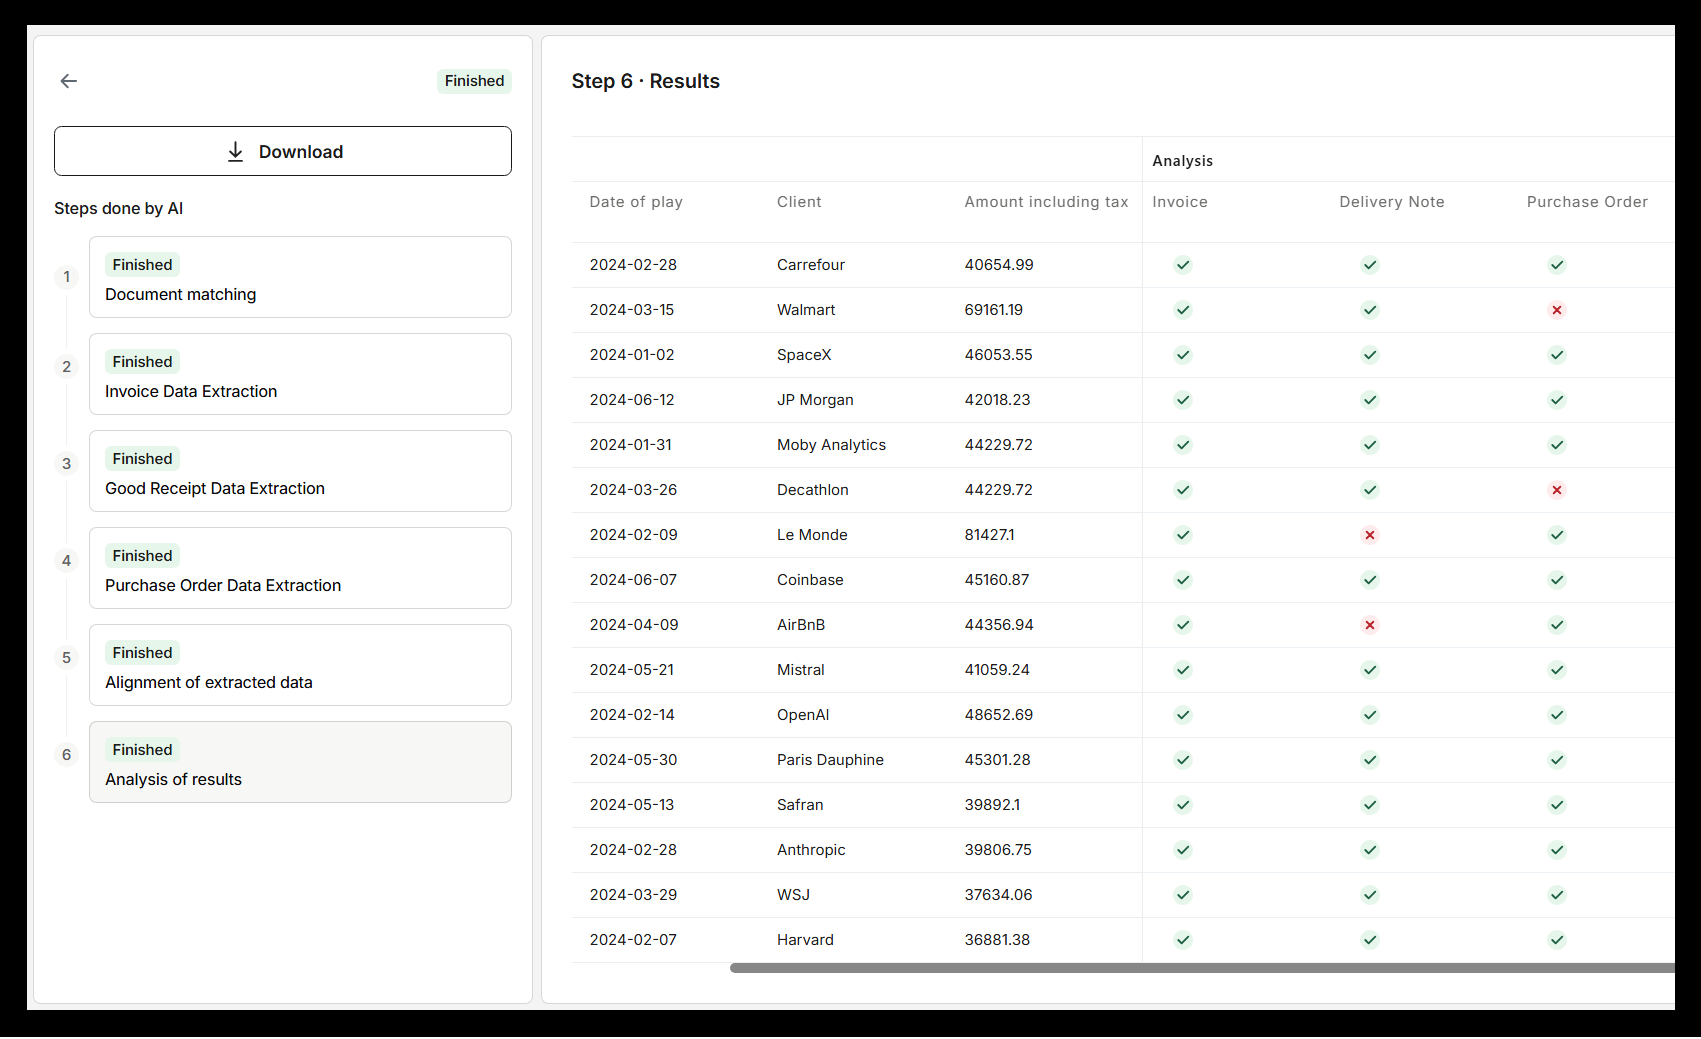Open the Document matching step
The height and width of the screenshot is (1039, 1701).
tap(300, 277)
